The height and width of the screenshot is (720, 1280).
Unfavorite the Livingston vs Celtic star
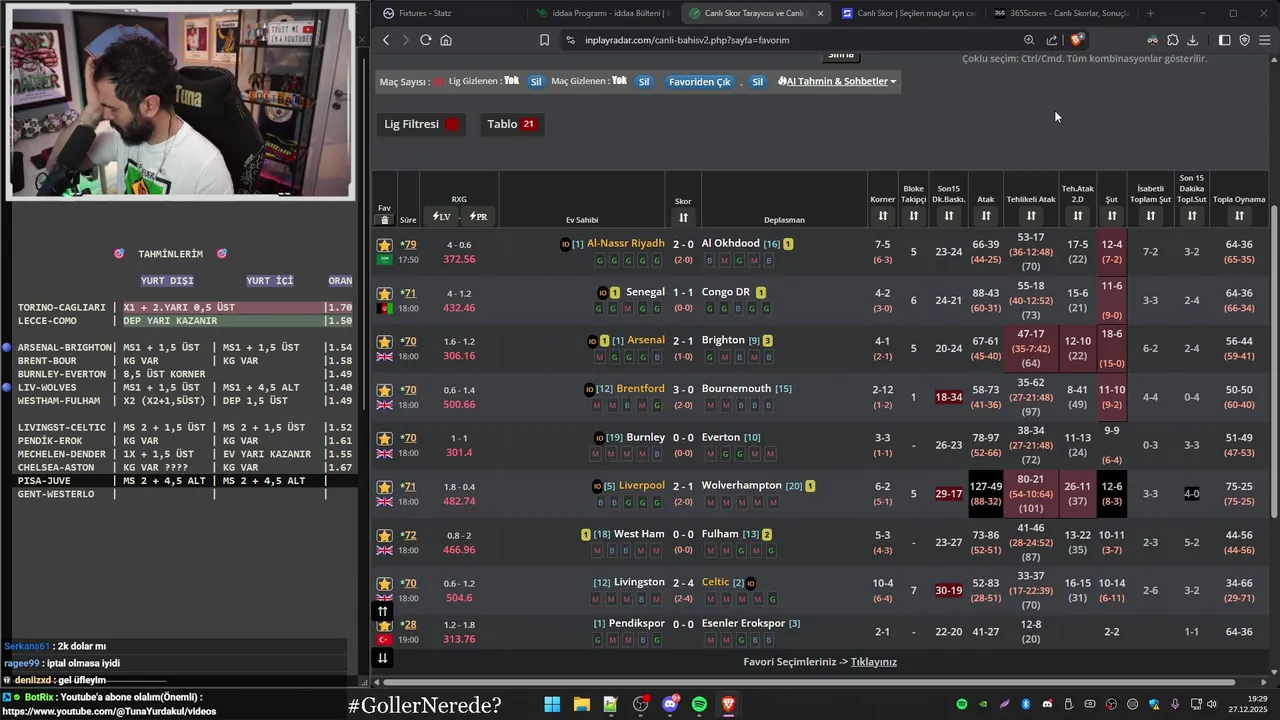[x=384, y=583]
